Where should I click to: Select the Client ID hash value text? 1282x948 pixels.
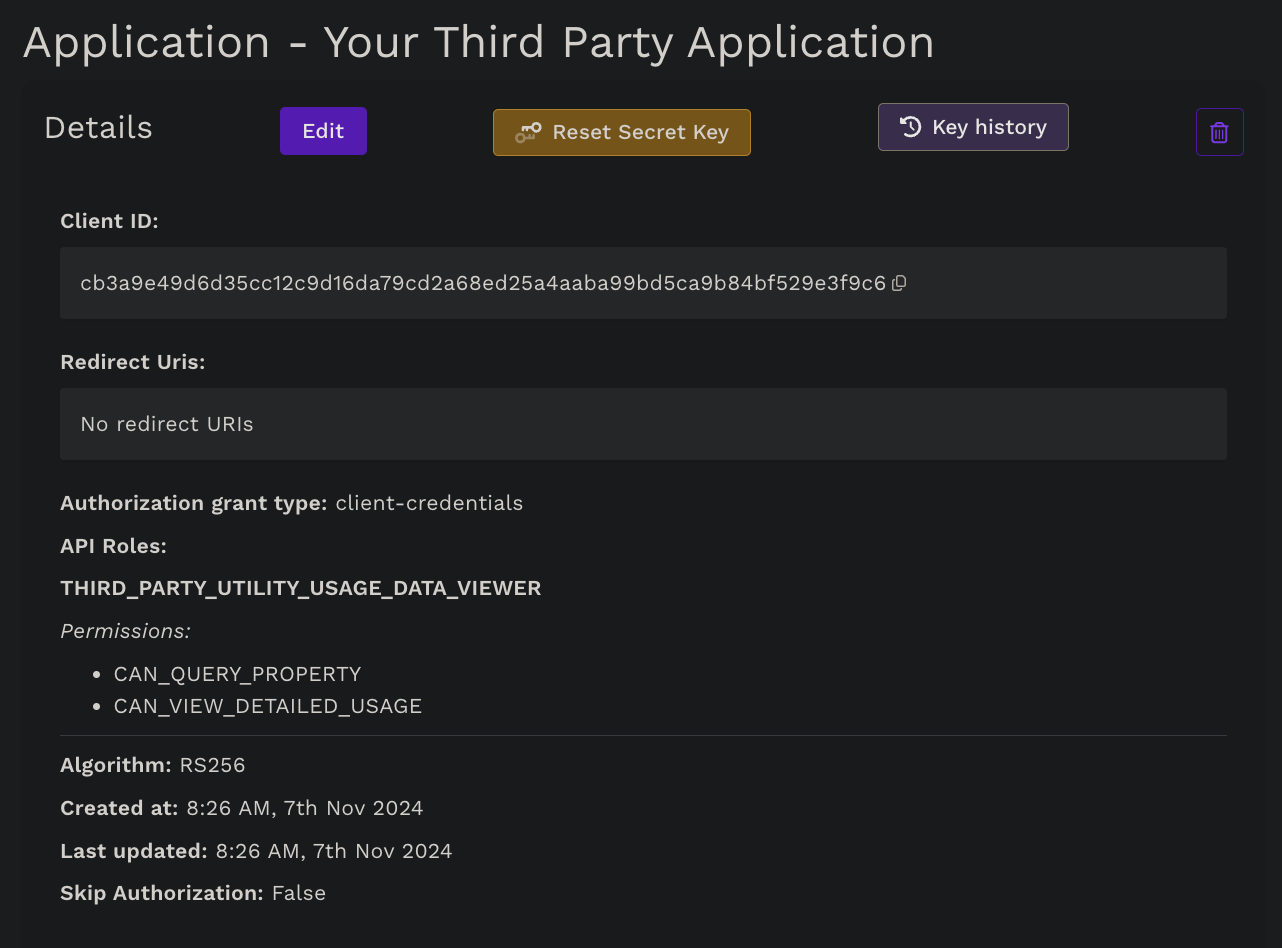482,283
